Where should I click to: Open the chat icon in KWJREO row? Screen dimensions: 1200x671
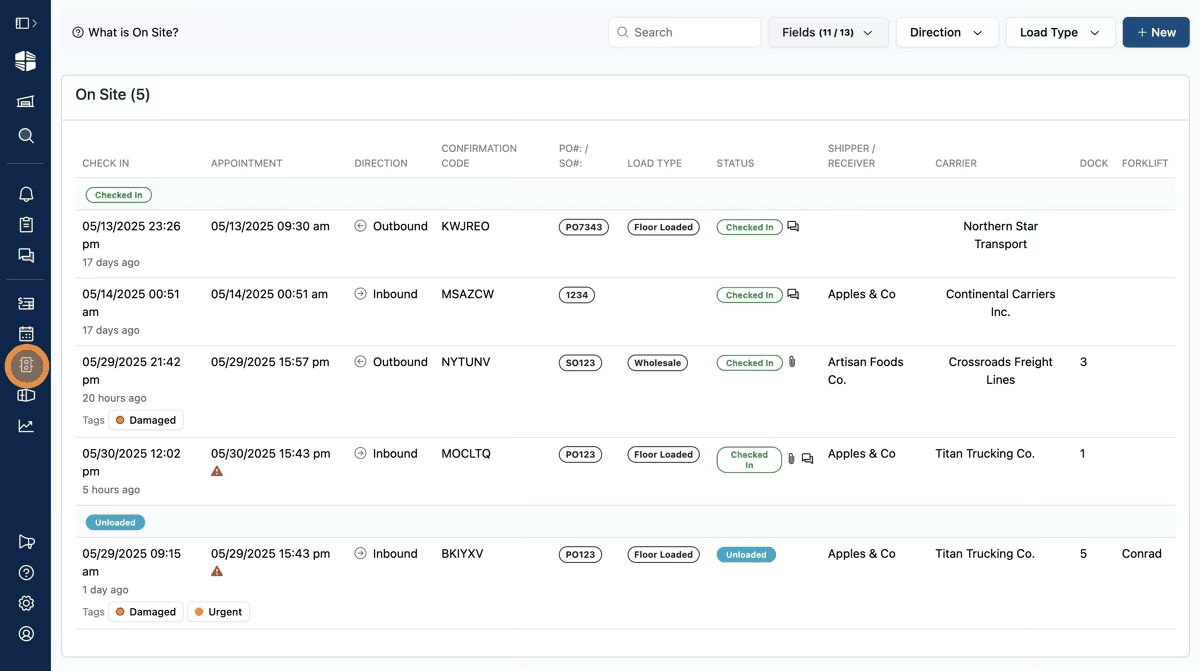point(793,227)
